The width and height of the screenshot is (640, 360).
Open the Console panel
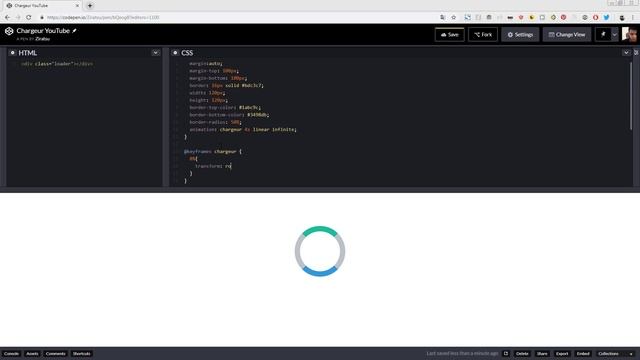click(11, 353)
